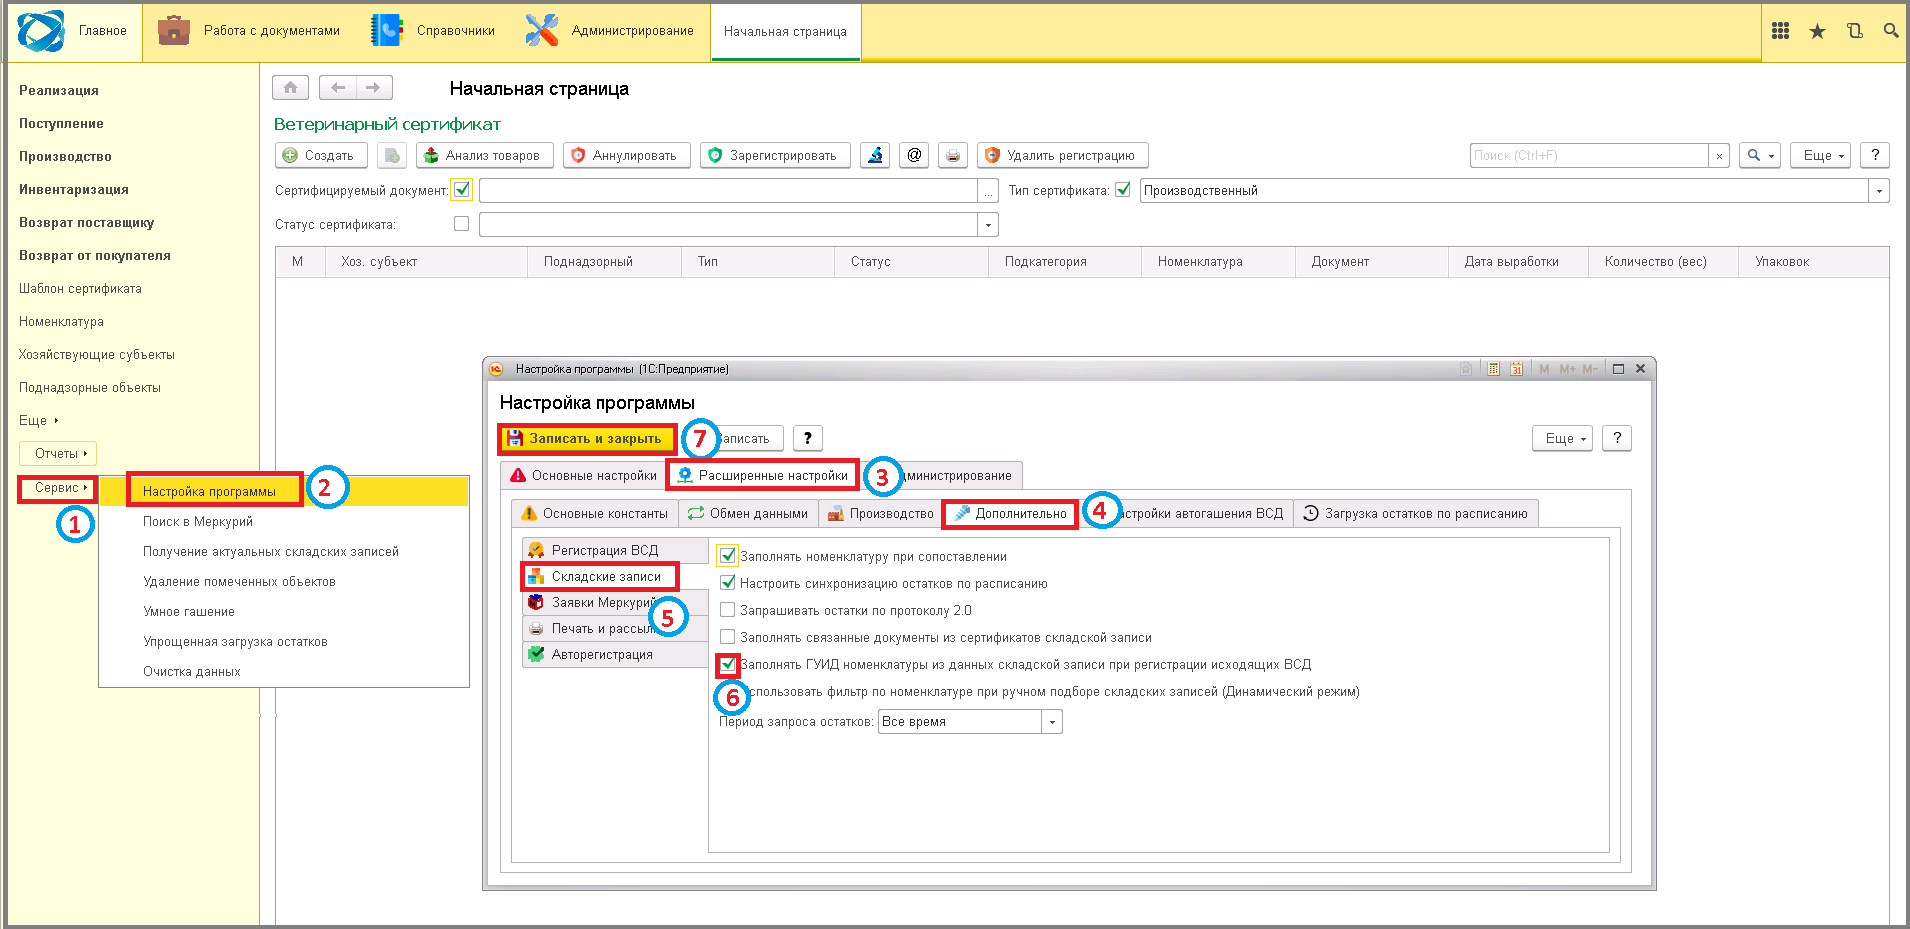The height and width of the screenshot is (929, 1910).
Task: Click the briefcase icon of Работа с документами
Action: 174,31
